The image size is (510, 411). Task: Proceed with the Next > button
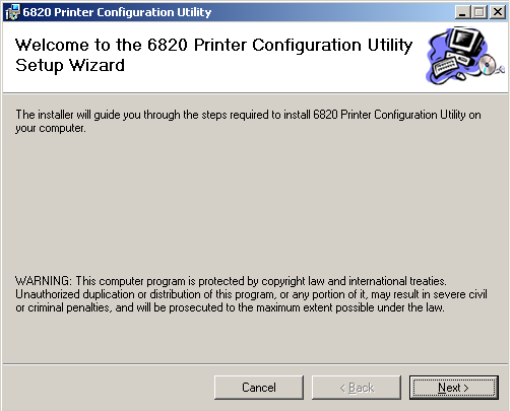point(454,388)
